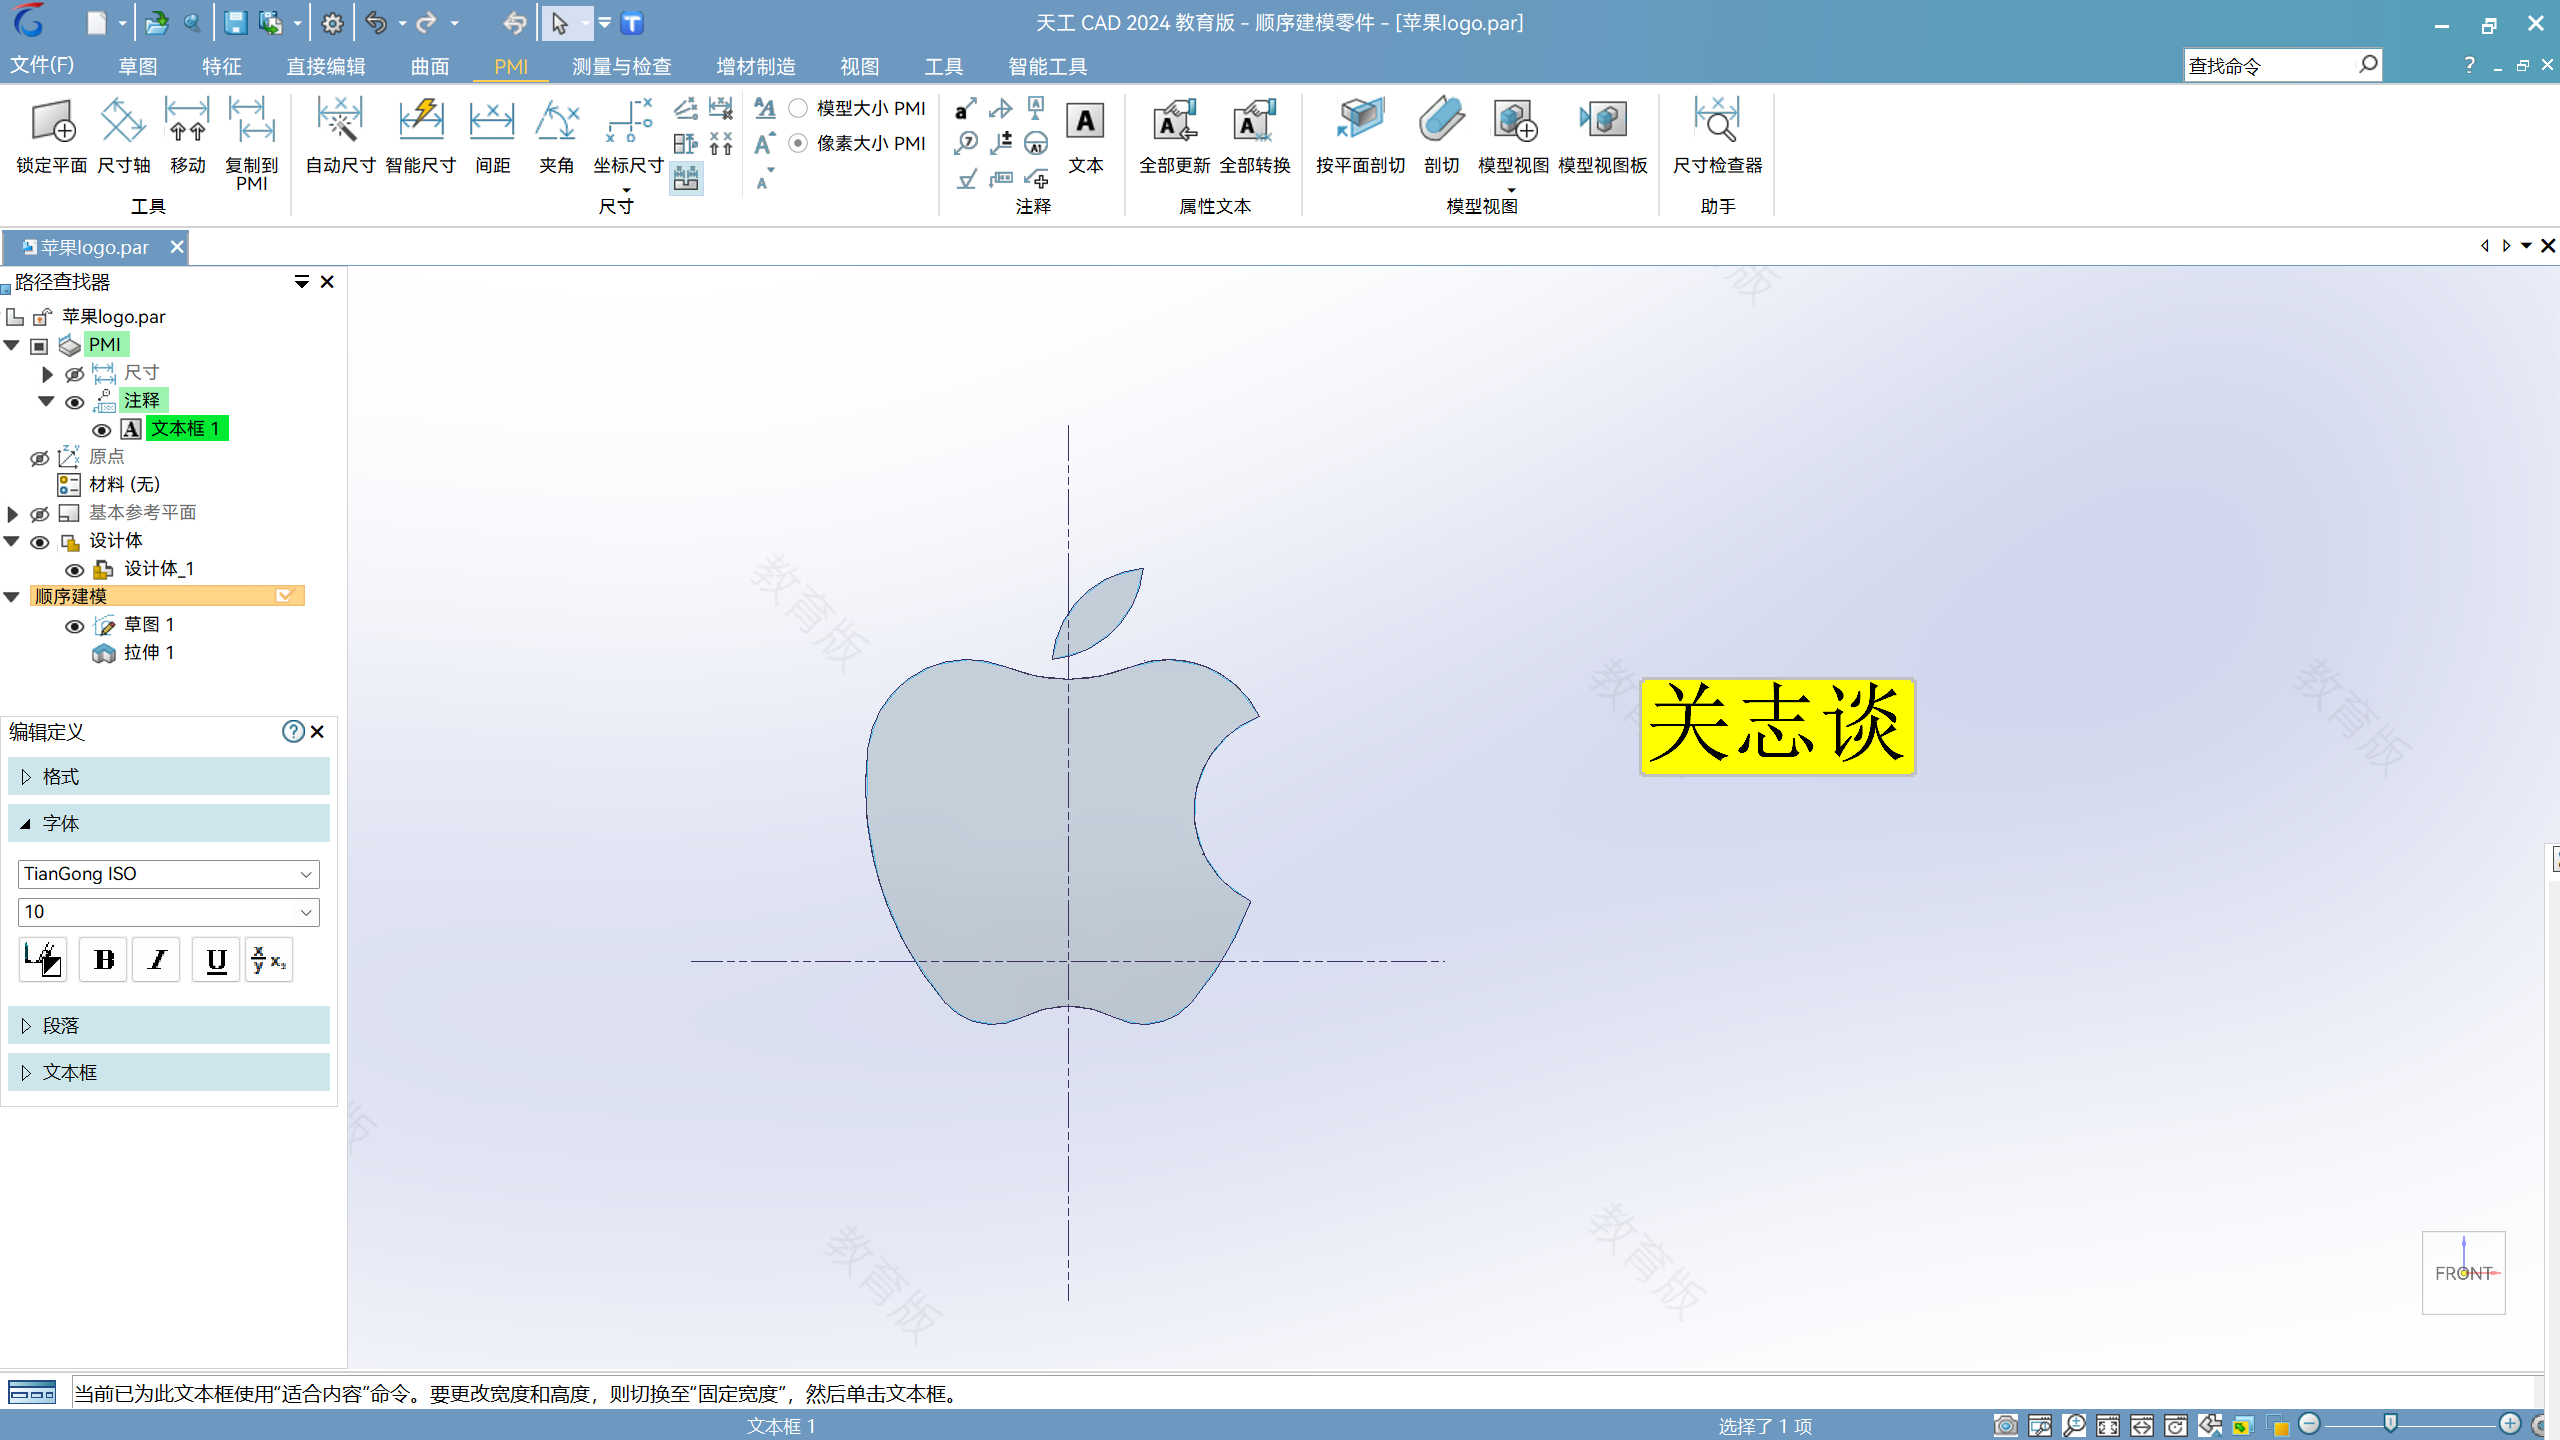2560x1440 pixels.
Task: Switch to the 草图 ribbon tab
Action: pyautogui.click(x=138, y=67)
